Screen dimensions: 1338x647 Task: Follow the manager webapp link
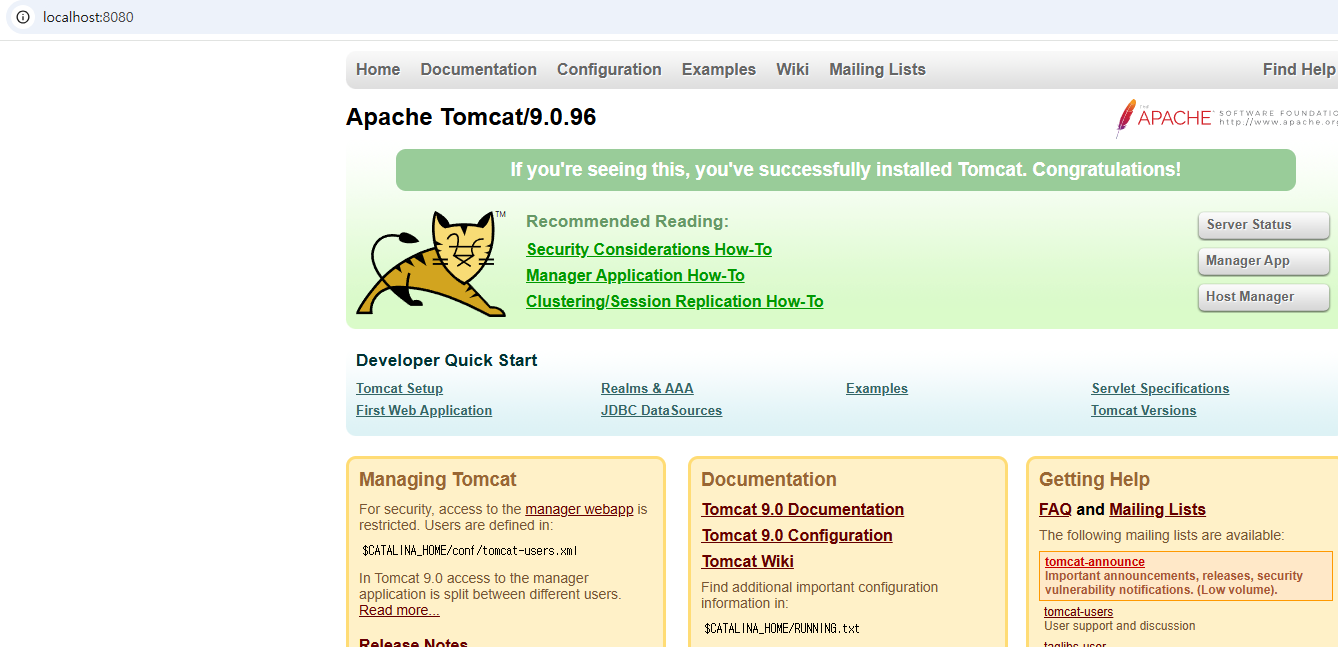coord(579,509)
